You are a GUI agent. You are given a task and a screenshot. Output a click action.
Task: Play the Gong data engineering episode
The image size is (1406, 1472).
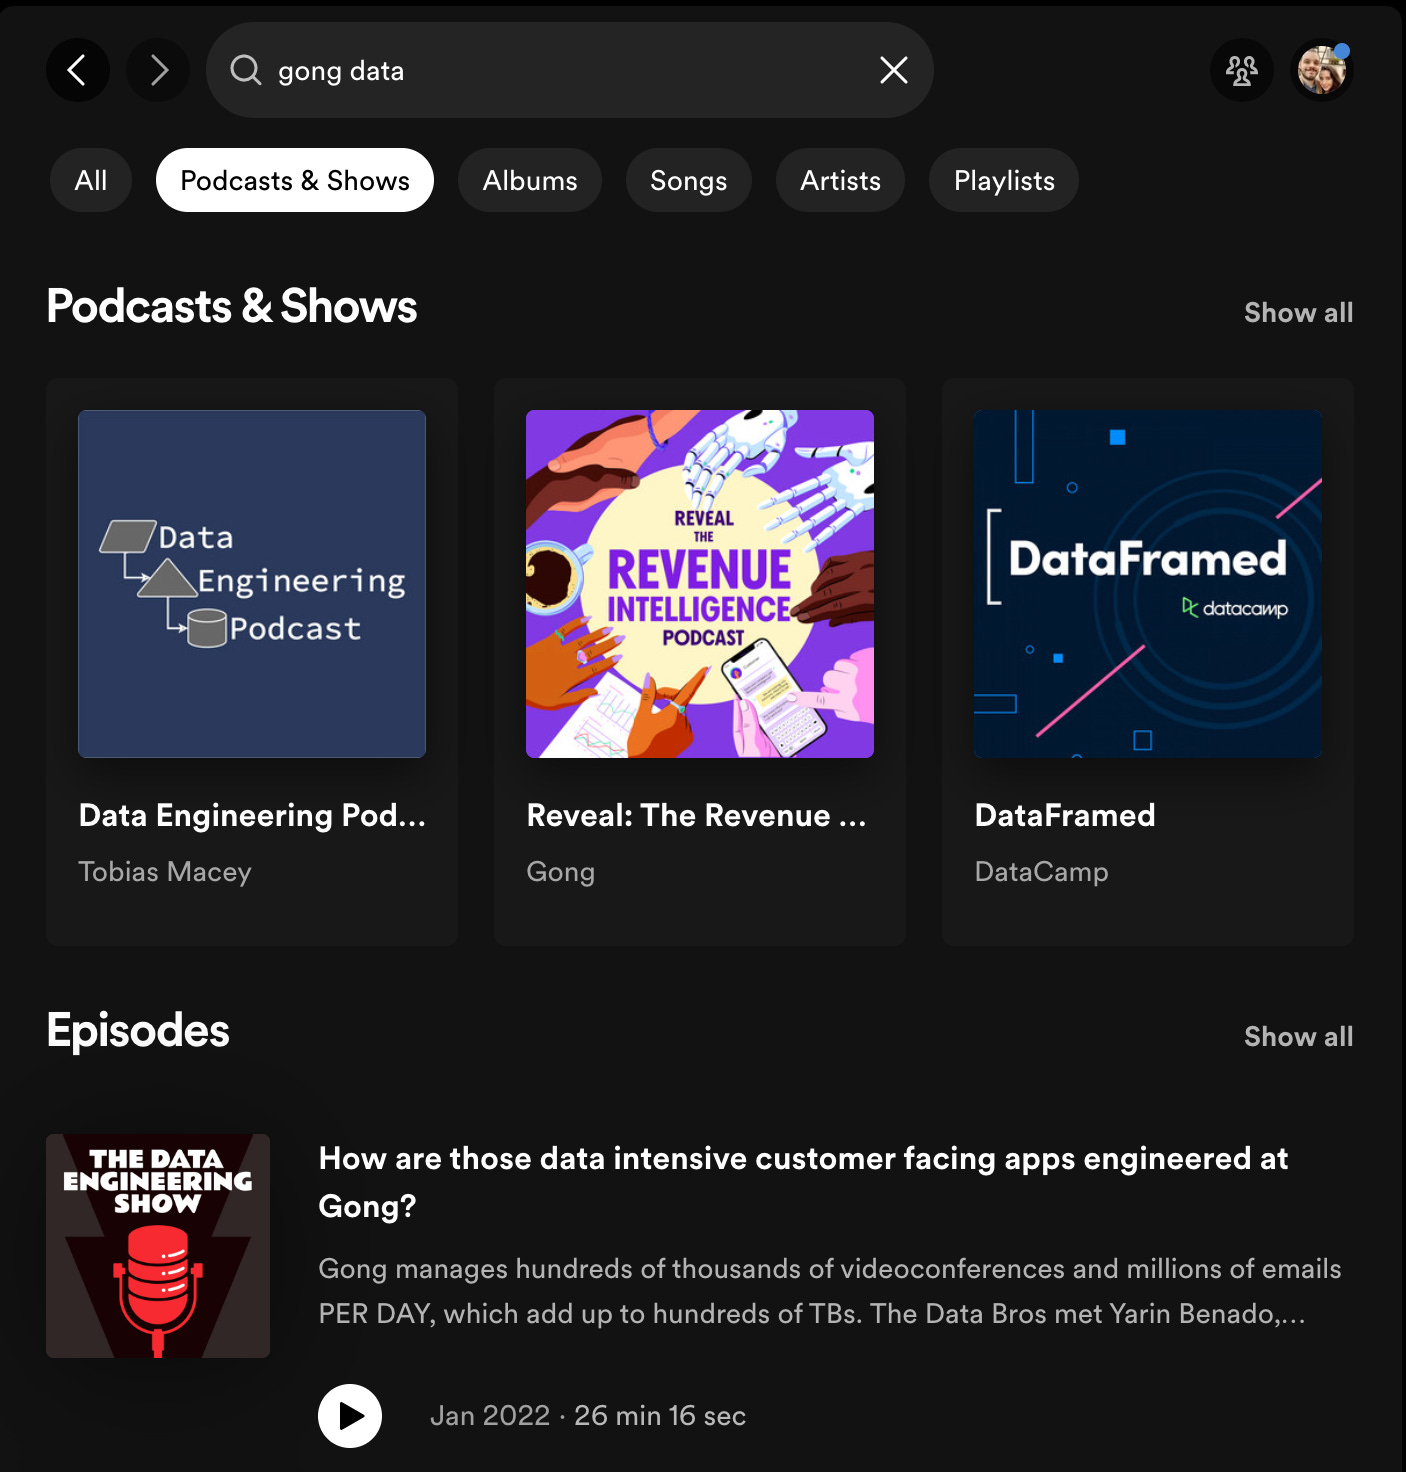coord(350,1416)
